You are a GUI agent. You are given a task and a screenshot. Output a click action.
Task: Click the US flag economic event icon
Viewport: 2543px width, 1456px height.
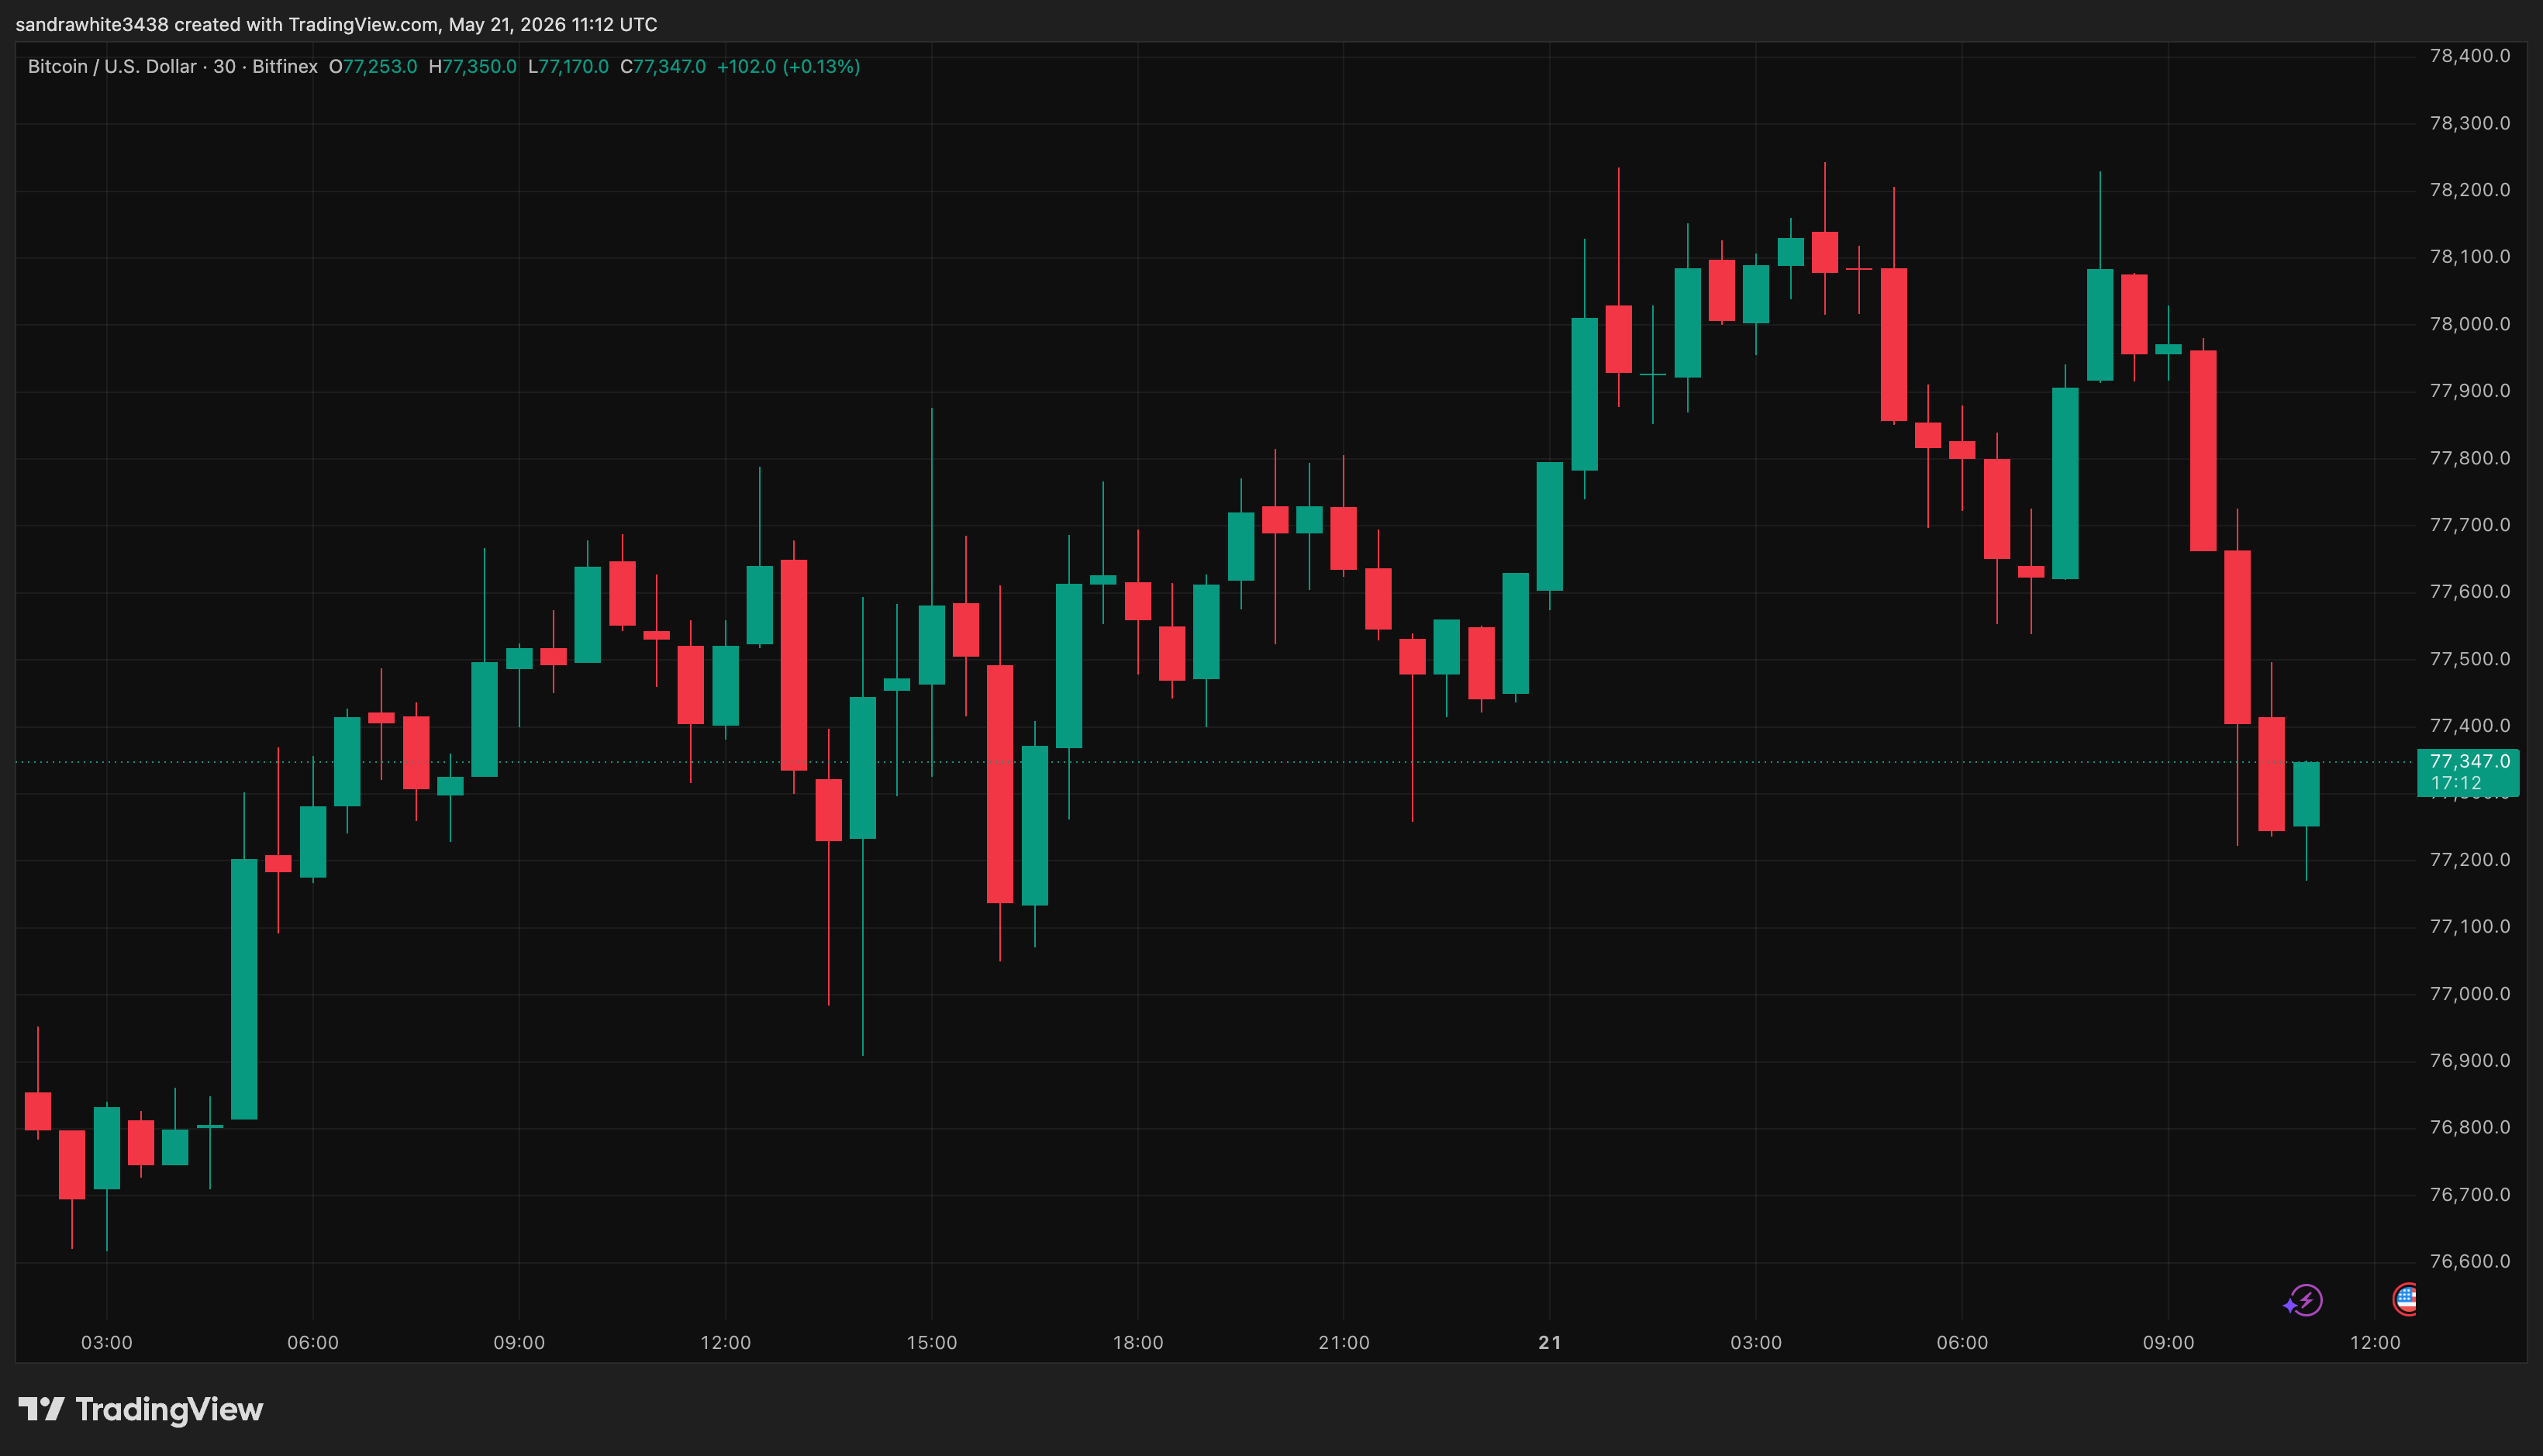[2405, 1299]
